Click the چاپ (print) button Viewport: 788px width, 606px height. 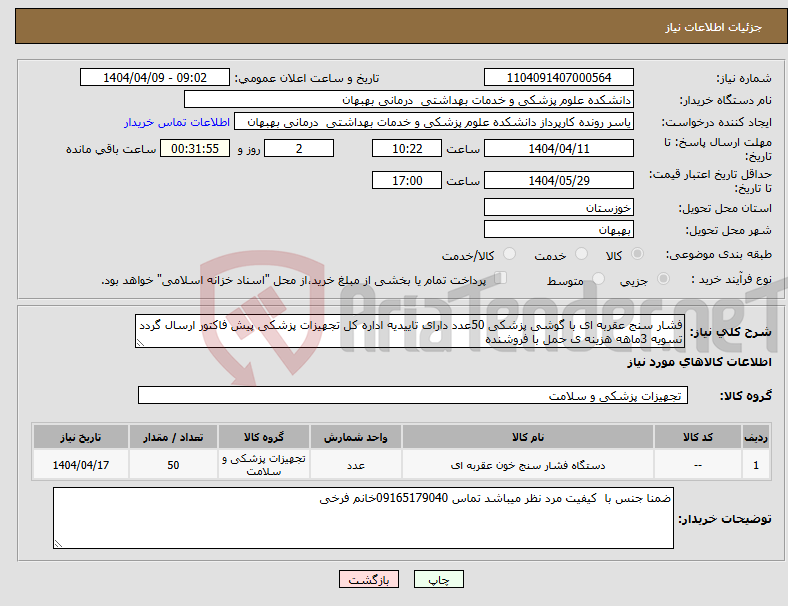pos(438,579)
